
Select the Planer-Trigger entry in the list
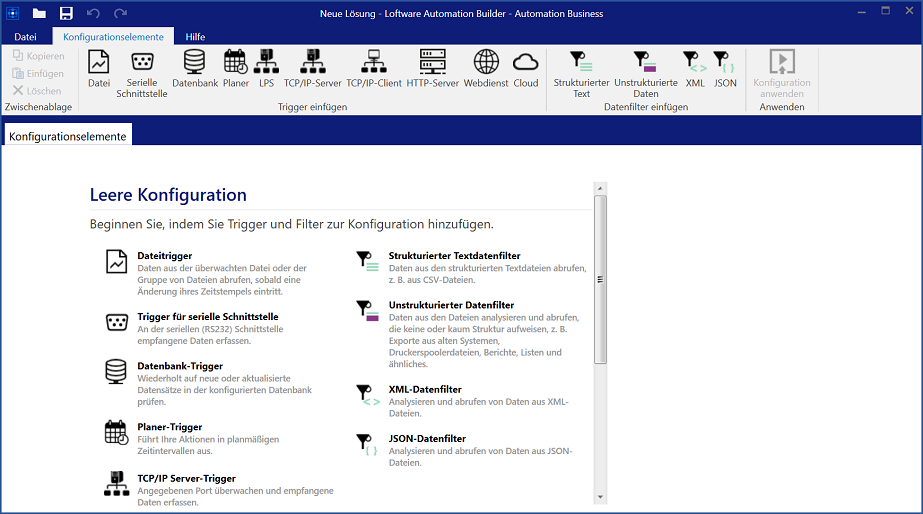pyautogui.click(x=169, y=427)
